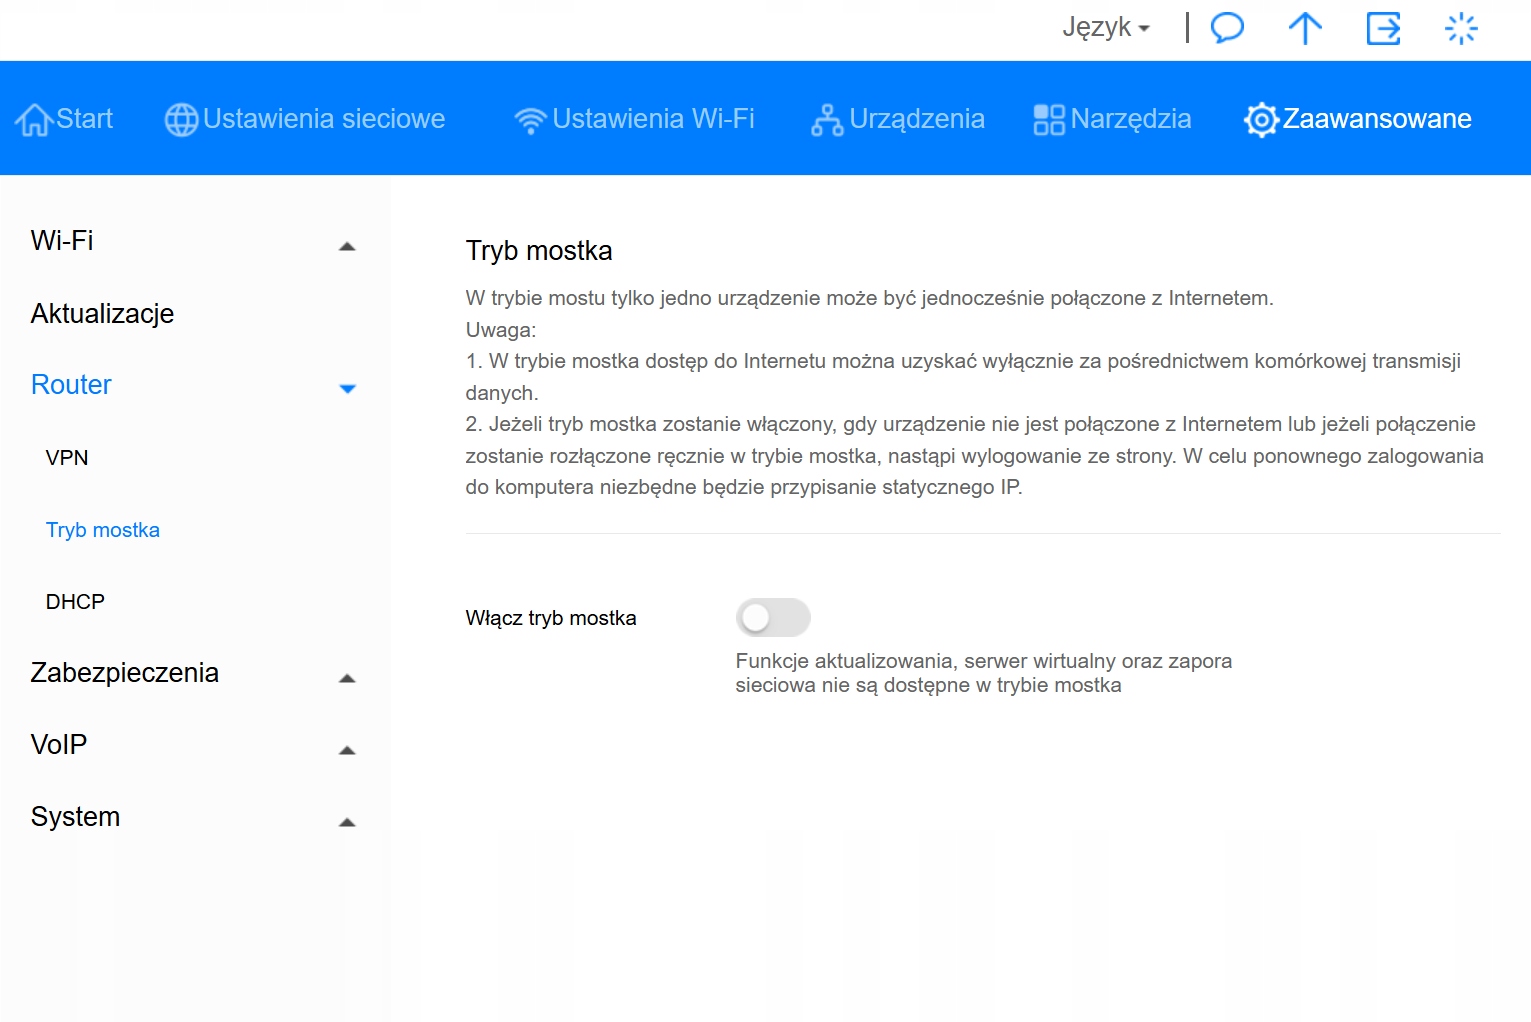Click the logout icon in top bar

[x=1383, y=28]
